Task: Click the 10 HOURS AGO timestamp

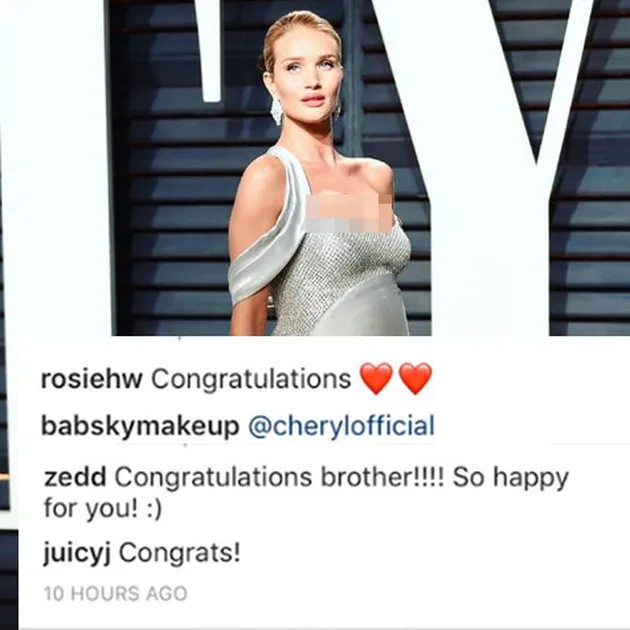Action: [x=115, y=594]
